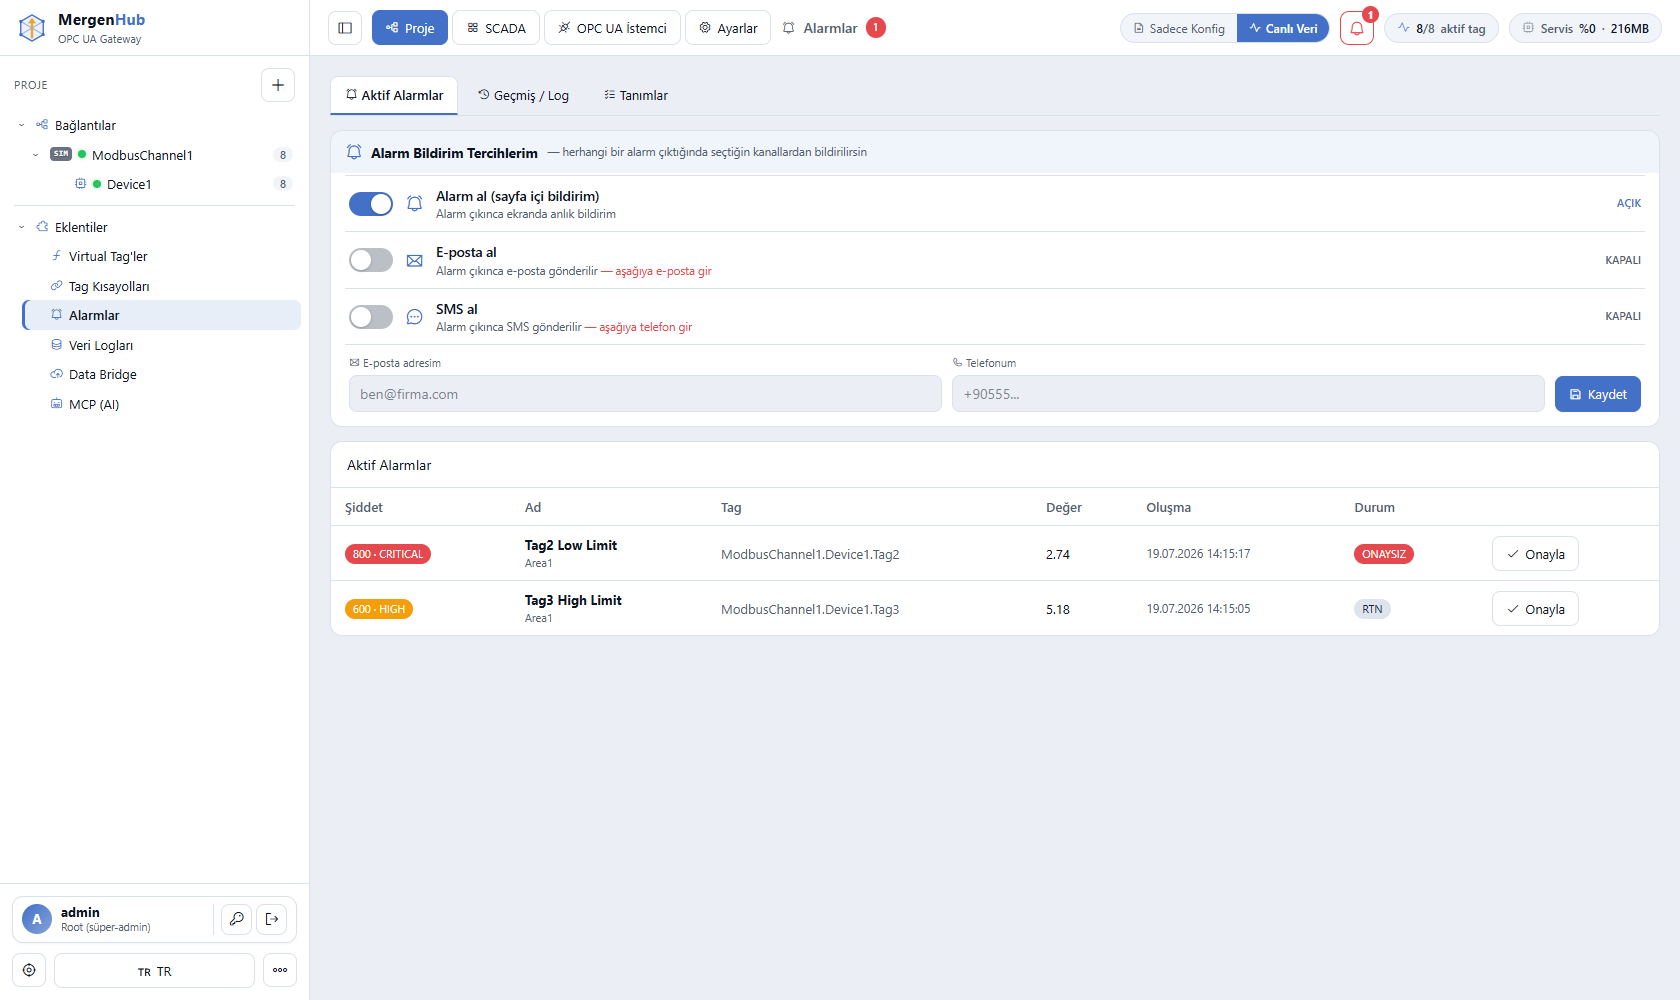Click the chat bubble icon beside SMS al

(x=415, y=317)
